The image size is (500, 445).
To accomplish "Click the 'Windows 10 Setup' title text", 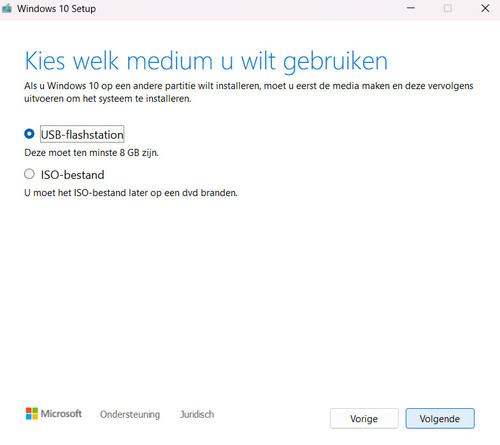I will (56, 9).
